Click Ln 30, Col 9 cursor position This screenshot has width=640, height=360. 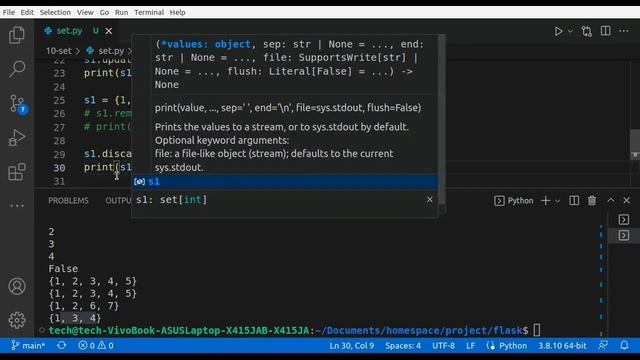coord(352,346)
